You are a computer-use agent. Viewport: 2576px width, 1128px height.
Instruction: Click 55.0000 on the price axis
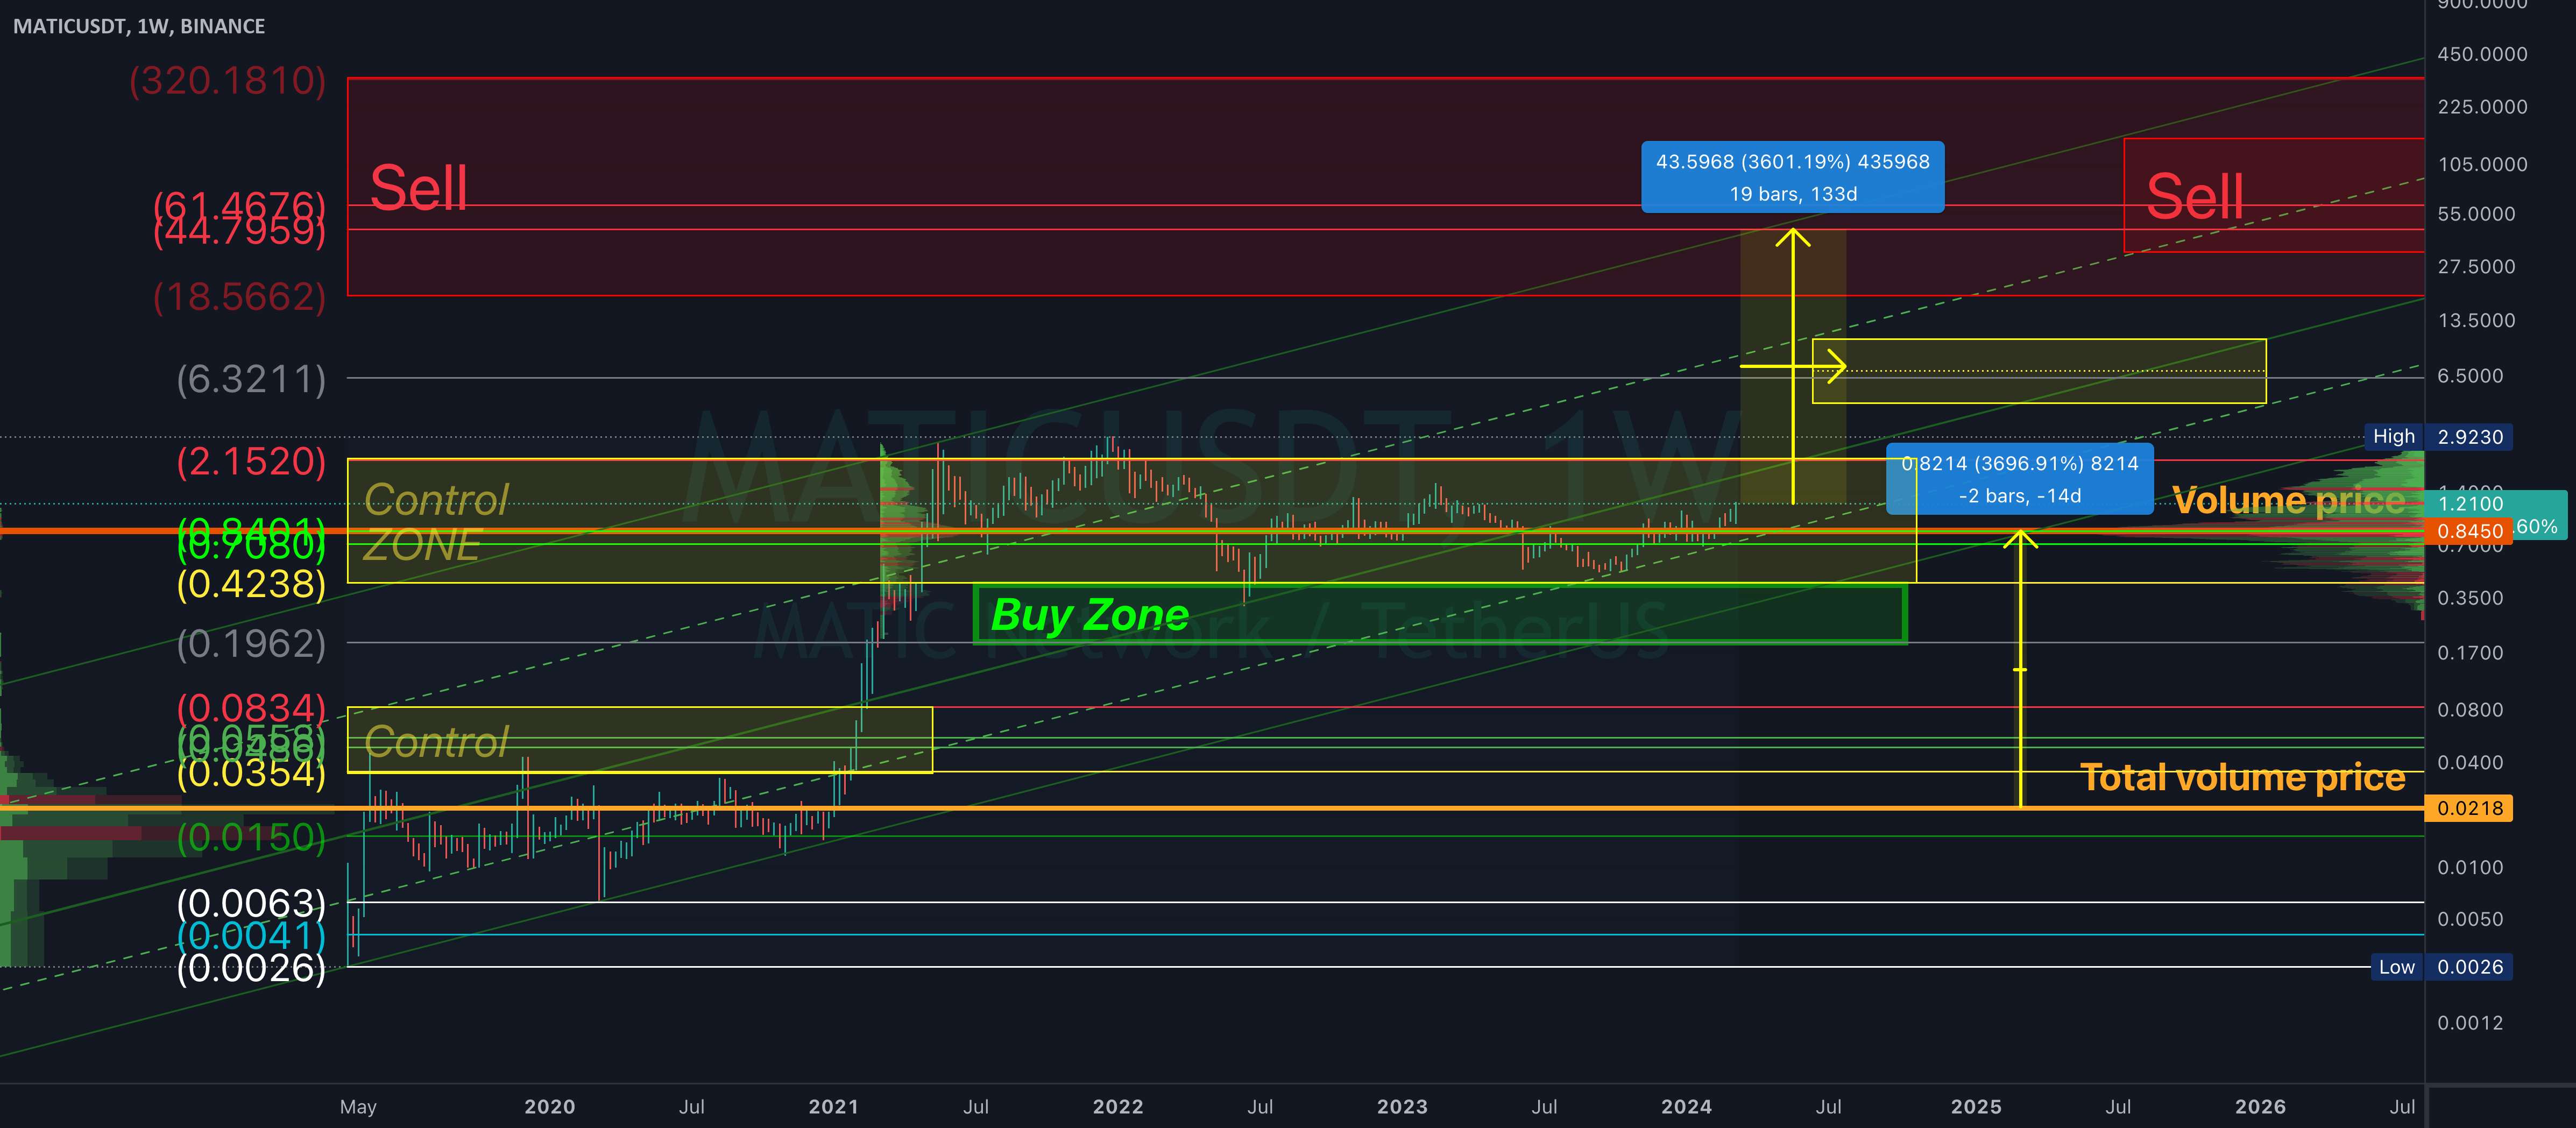click(2476, 214)
